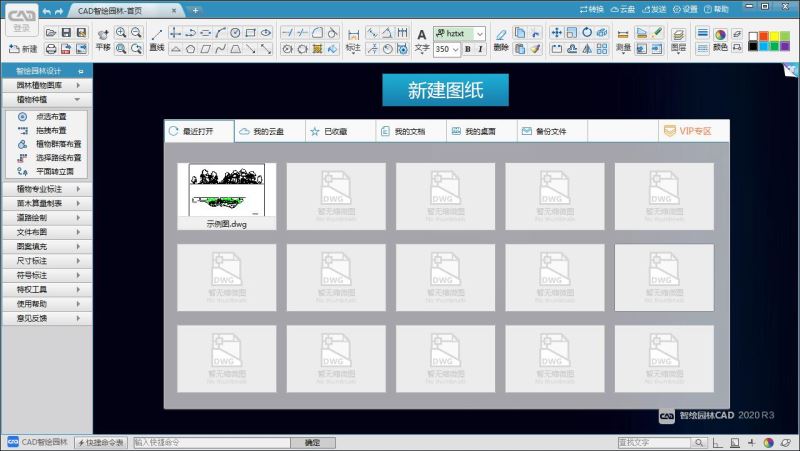Open the VIP专区 tab
This screenshot has width=800, height=451.
pyautogui.click(x=694, y=131)
